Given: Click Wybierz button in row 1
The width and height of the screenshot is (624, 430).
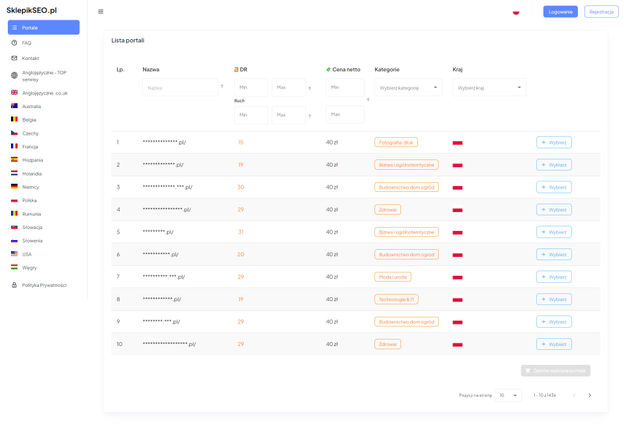Looking at the screenshot, I should [x=554, y=142].
